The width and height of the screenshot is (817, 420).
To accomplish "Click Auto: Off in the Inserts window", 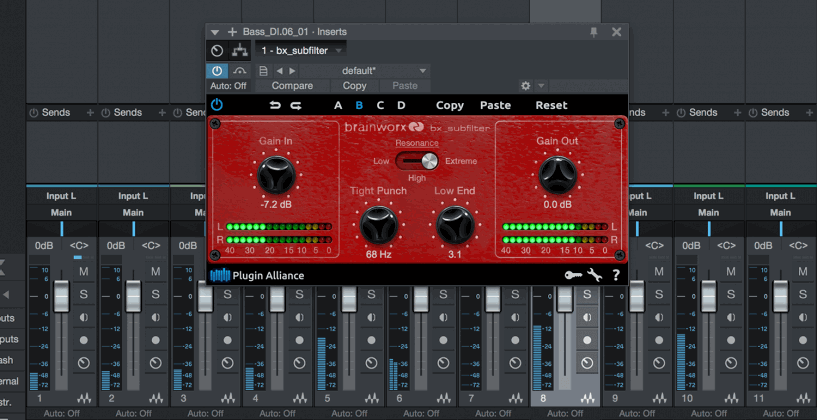I will click(228, 86).
